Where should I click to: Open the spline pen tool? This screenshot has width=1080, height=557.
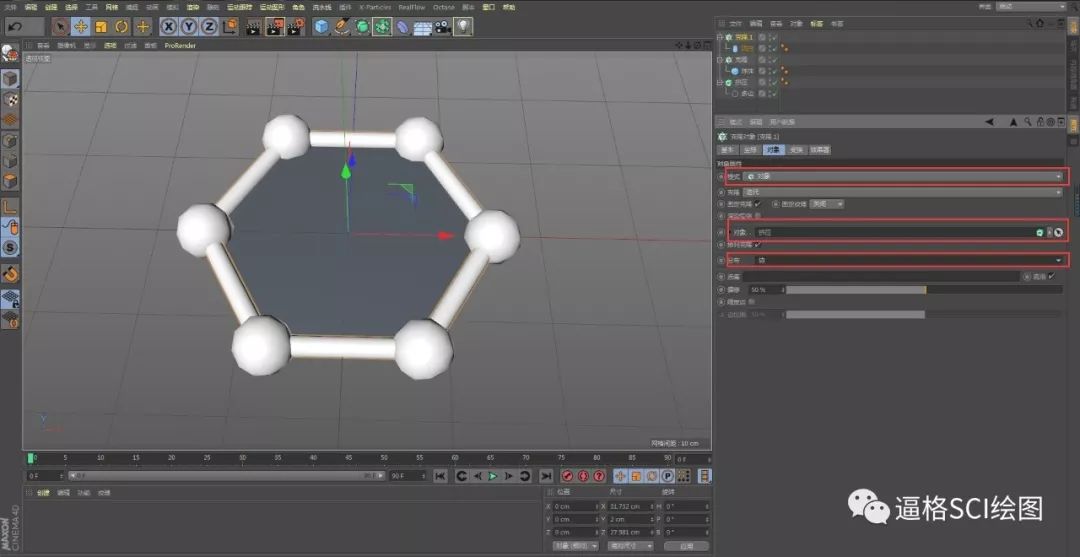point(342,26)
